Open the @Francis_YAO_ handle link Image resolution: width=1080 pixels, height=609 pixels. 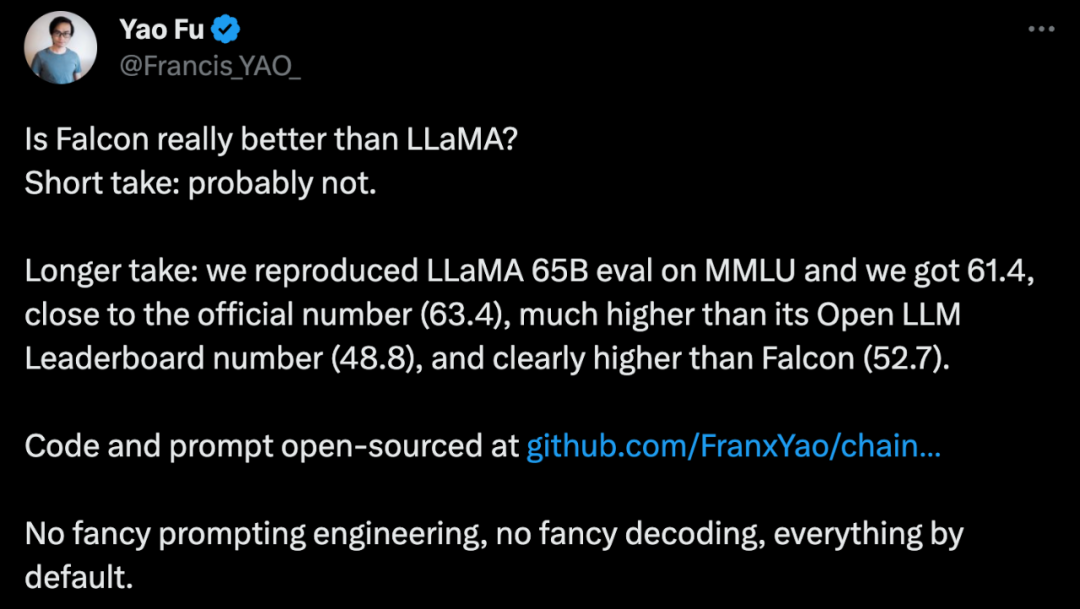click(x=211, y=66)
